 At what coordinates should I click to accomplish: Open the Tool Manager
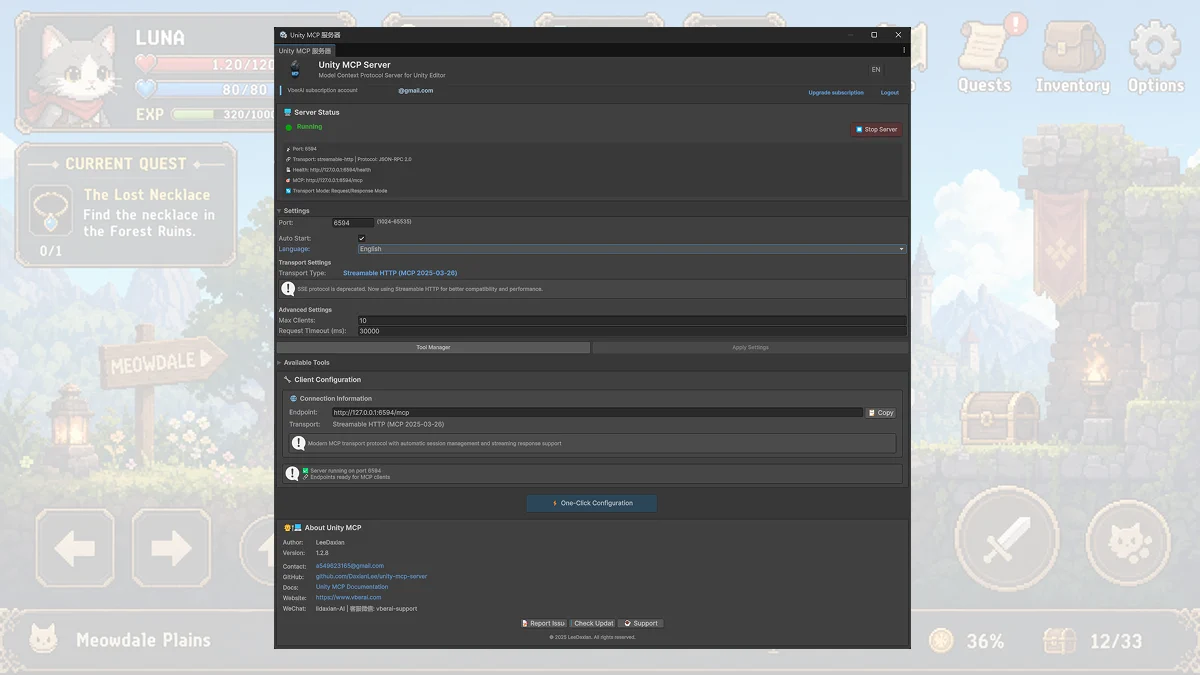(433, 348)
